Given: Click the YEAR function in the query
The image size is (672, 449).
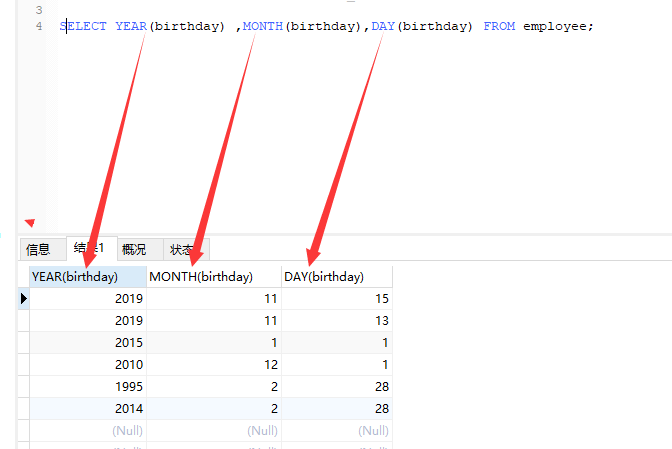Looking at the screenshot, I should pyautogui.click(x=131, y=26).
